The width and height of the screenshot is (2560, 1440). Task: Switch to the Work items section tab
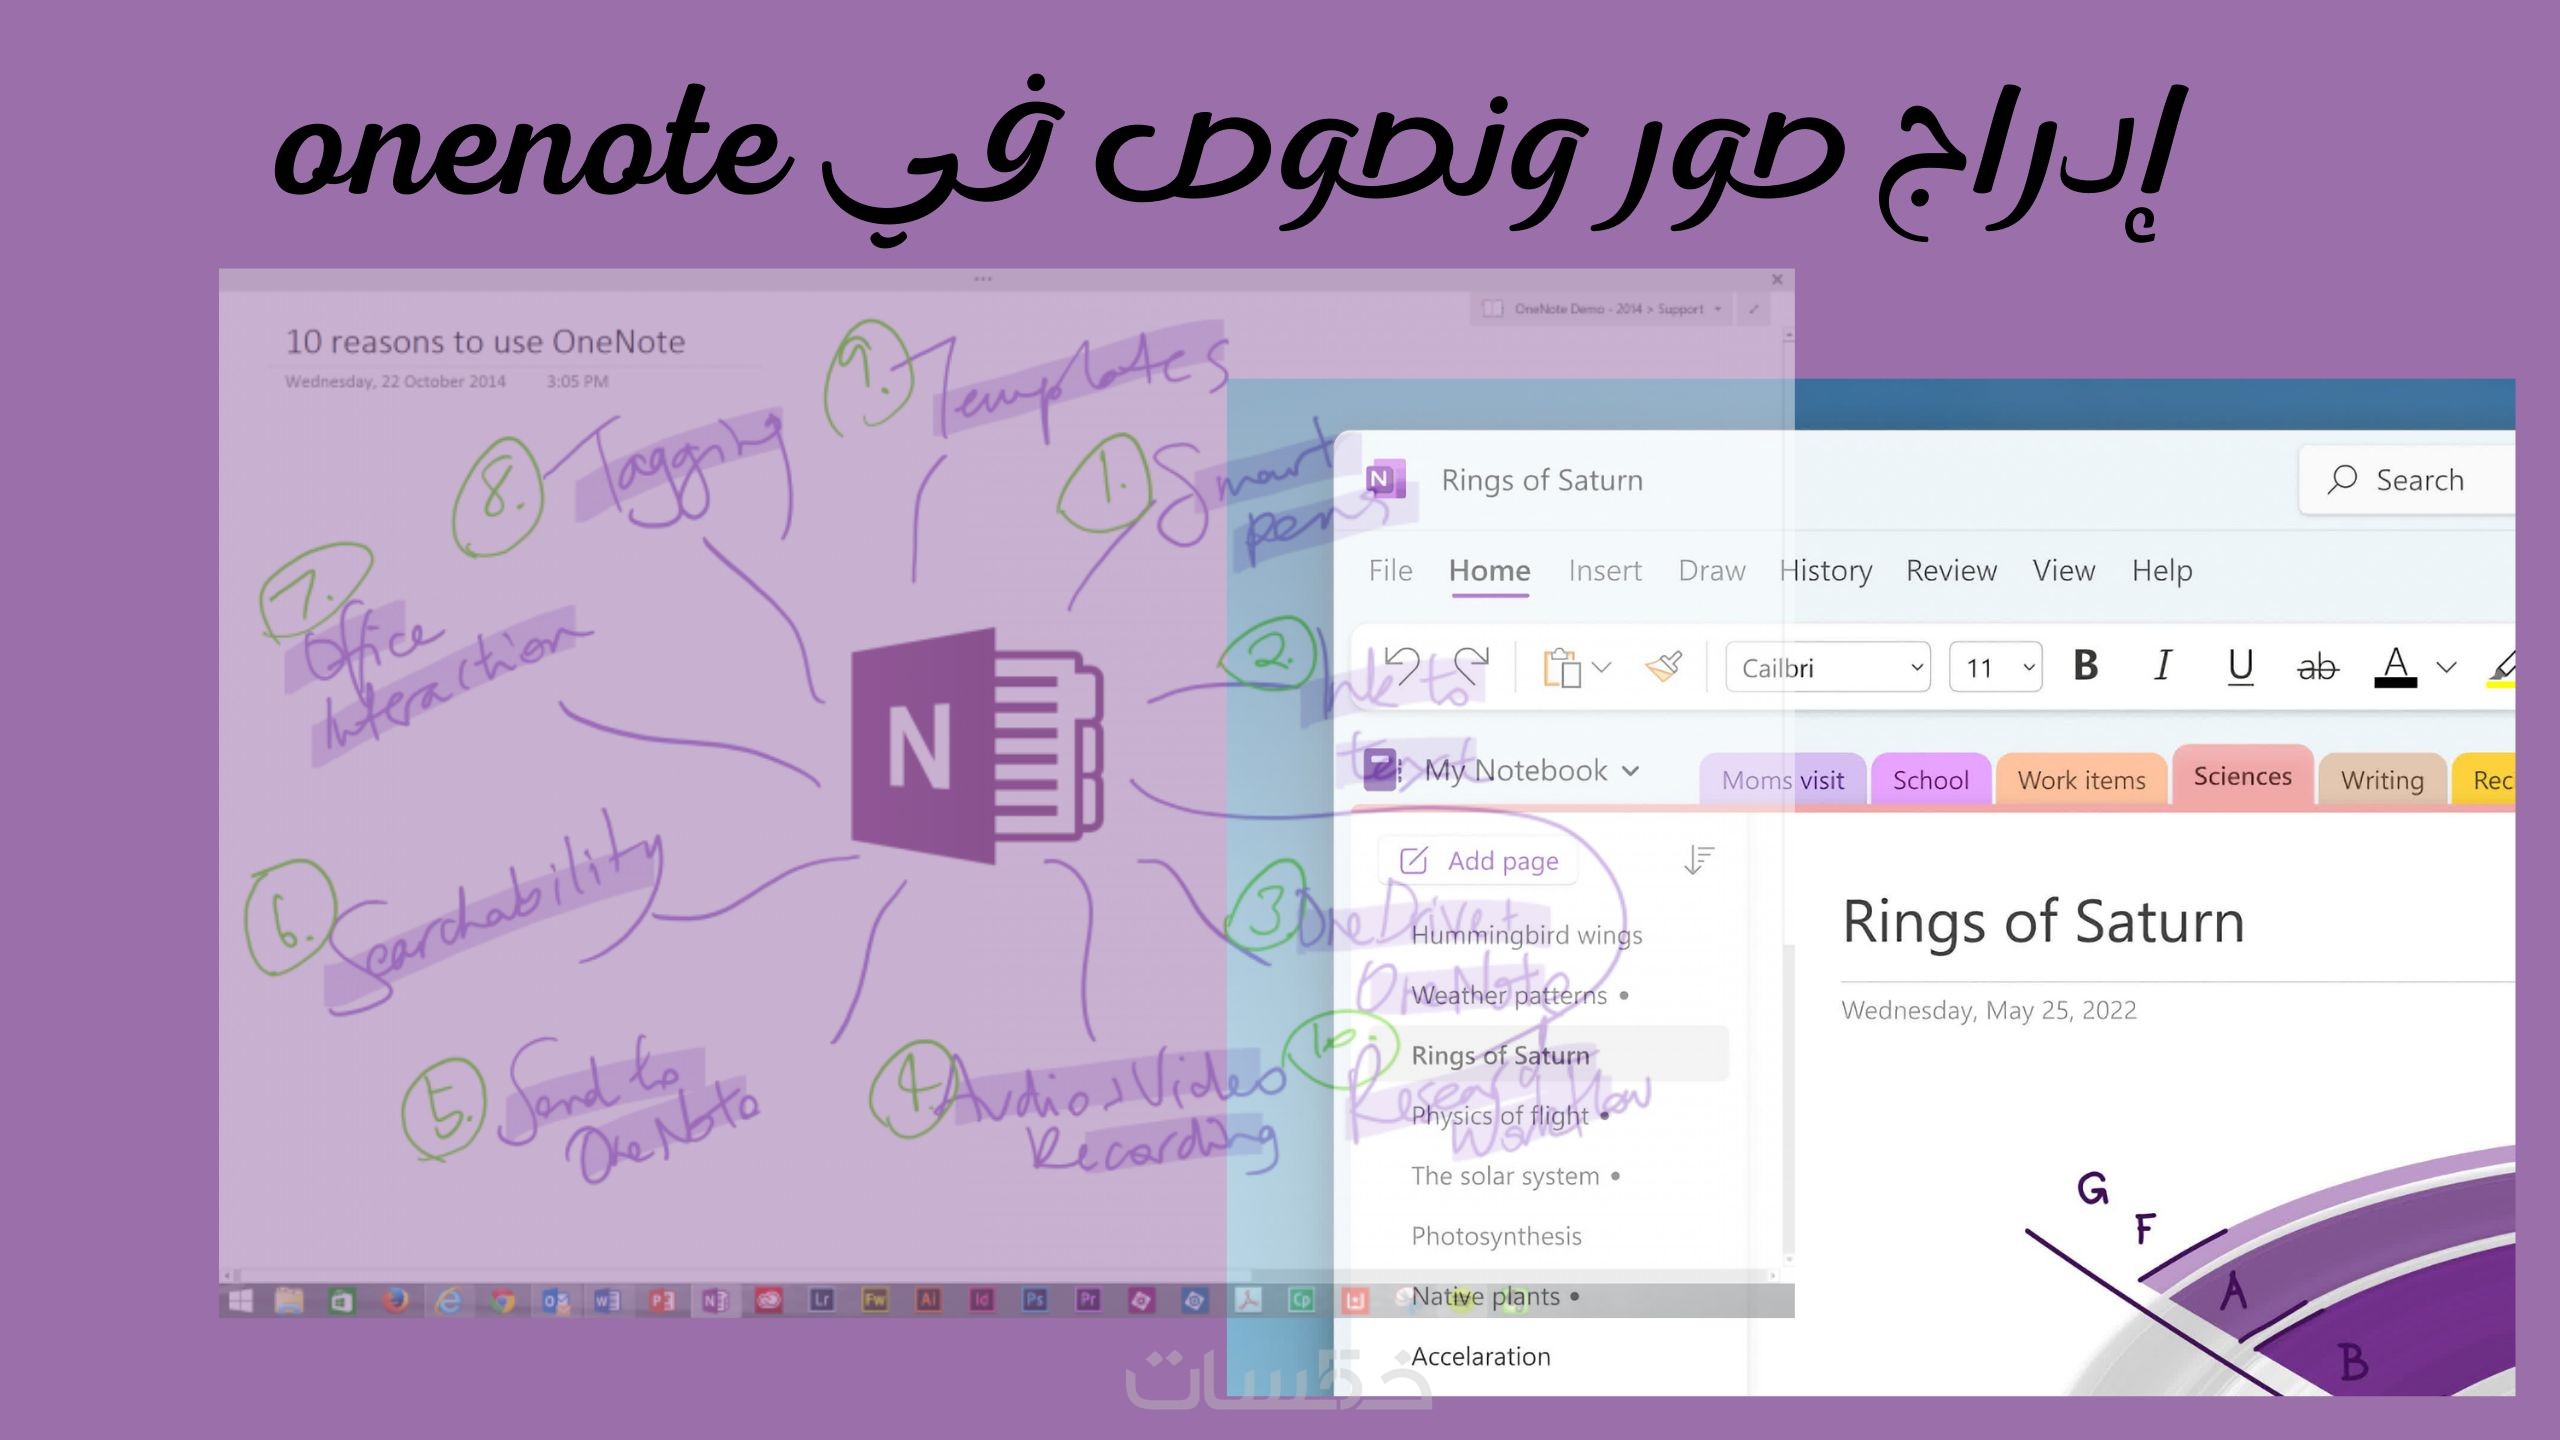pyautogui.click(x=2081, y=780)
